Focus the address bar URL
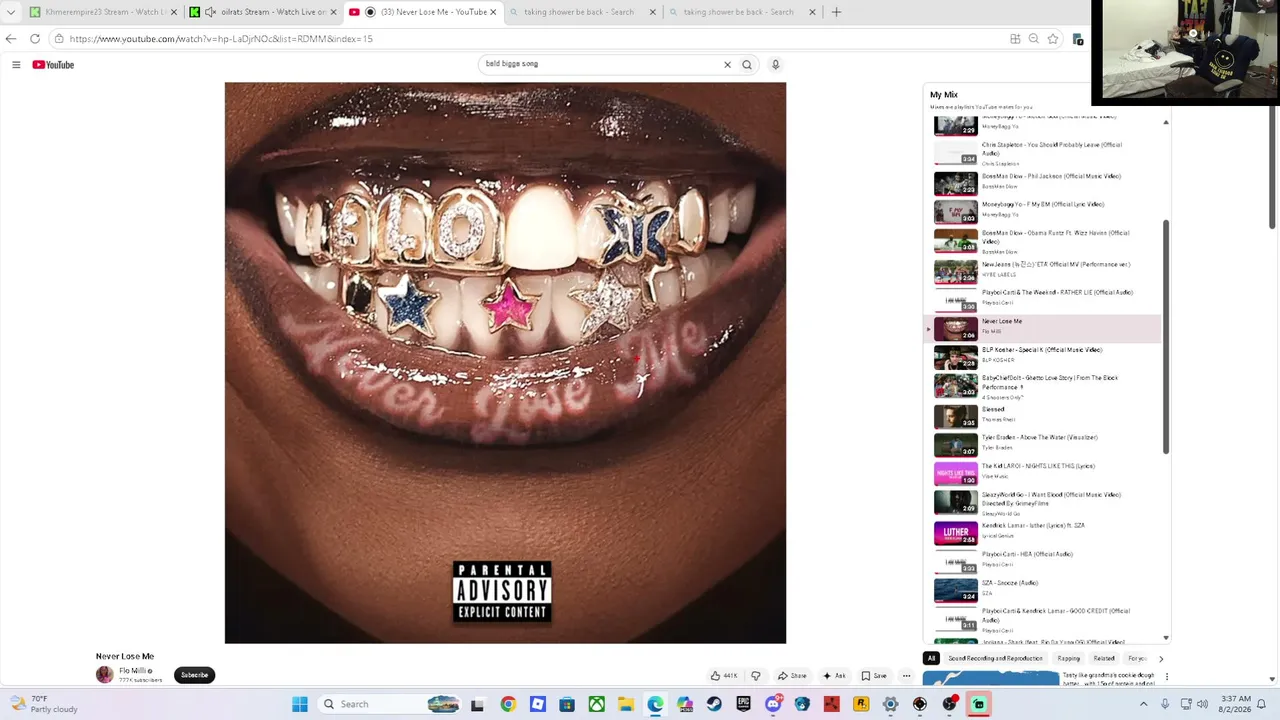Viewport: 1280px width, 720px height. pyautogui.click(x=221, y=39)
